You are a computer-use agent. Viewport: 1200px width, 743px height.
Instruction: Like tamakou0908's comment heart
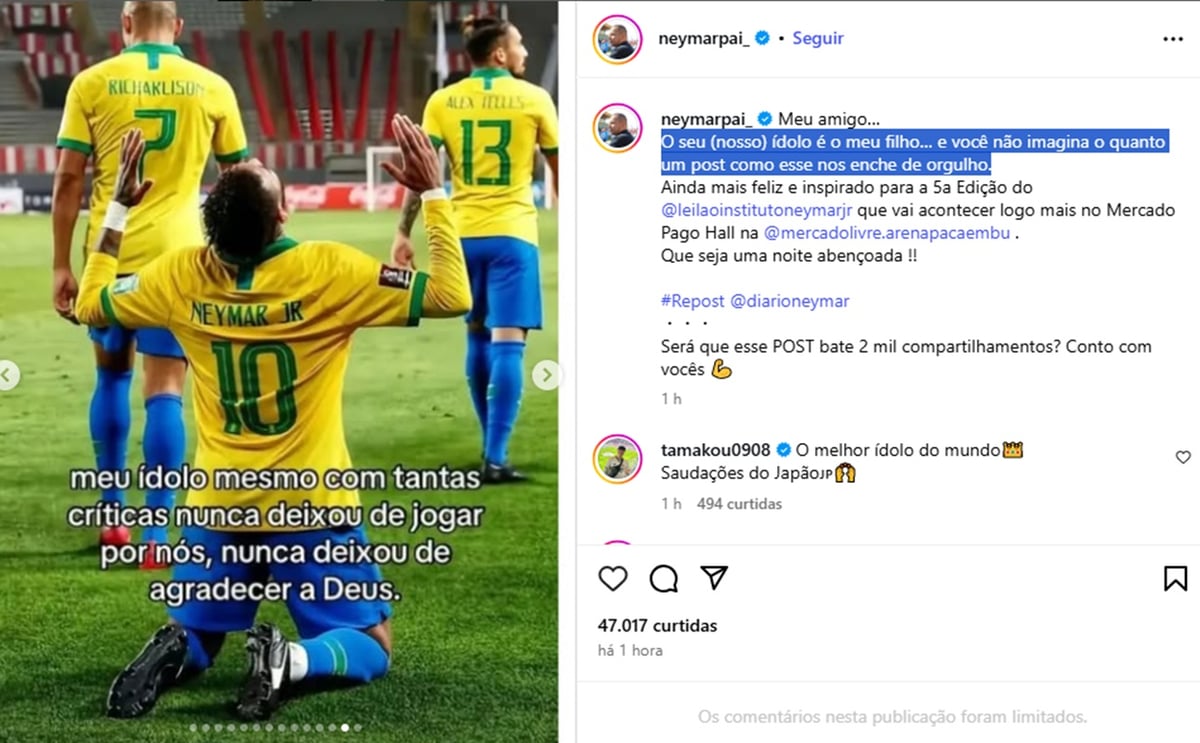coord(1183,457)
